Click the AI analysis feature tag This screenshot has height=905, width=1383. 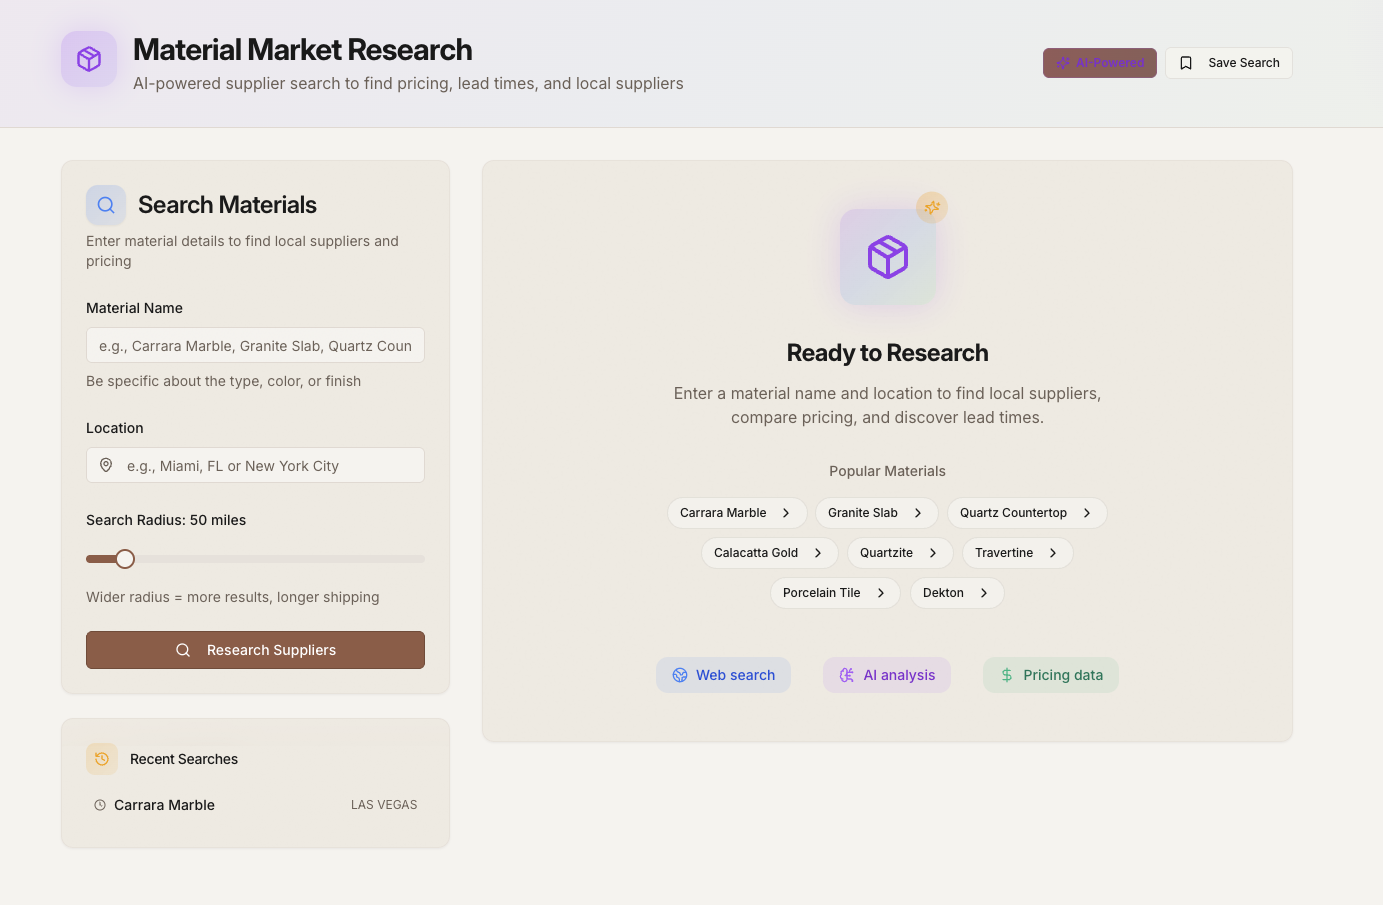[x=887, y=675]
